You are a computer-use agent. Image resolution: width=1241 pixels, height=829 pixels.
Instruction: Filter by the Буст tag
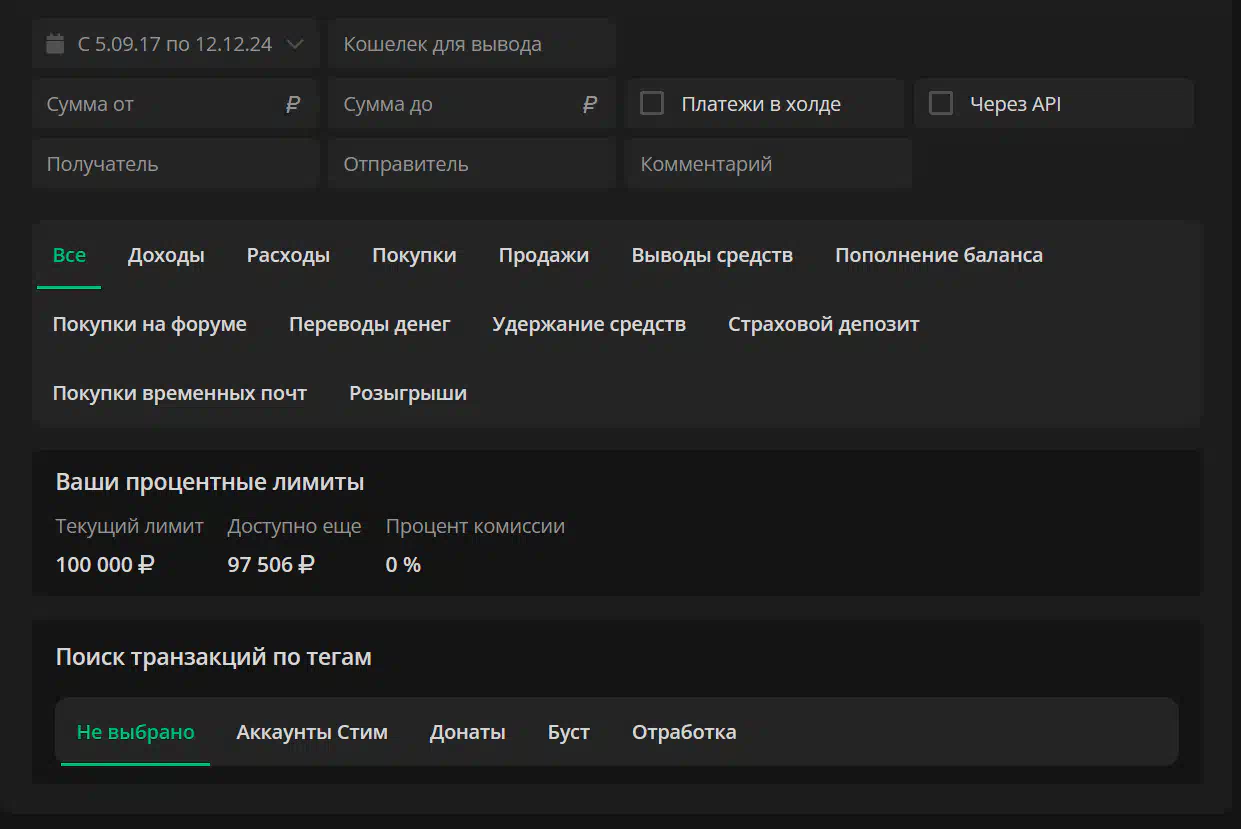tap(569, 732)
